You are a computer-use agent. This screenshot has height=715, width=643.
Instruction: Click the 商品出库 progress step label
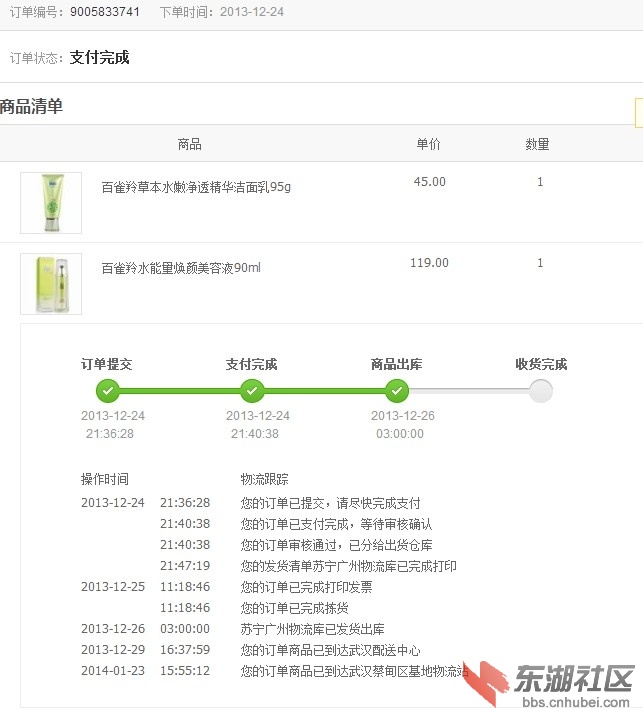pos(396,364)
